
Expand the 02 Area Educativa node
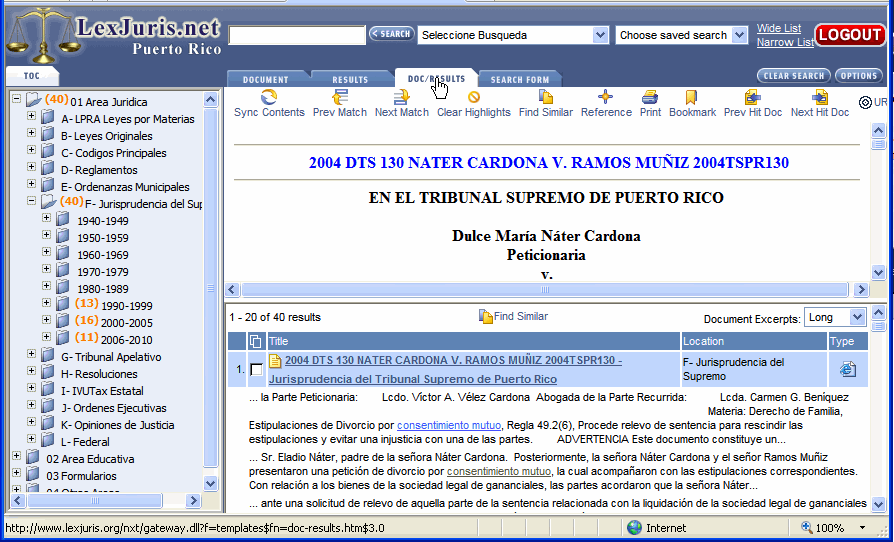pyautogui.click(x=17, y=456)
